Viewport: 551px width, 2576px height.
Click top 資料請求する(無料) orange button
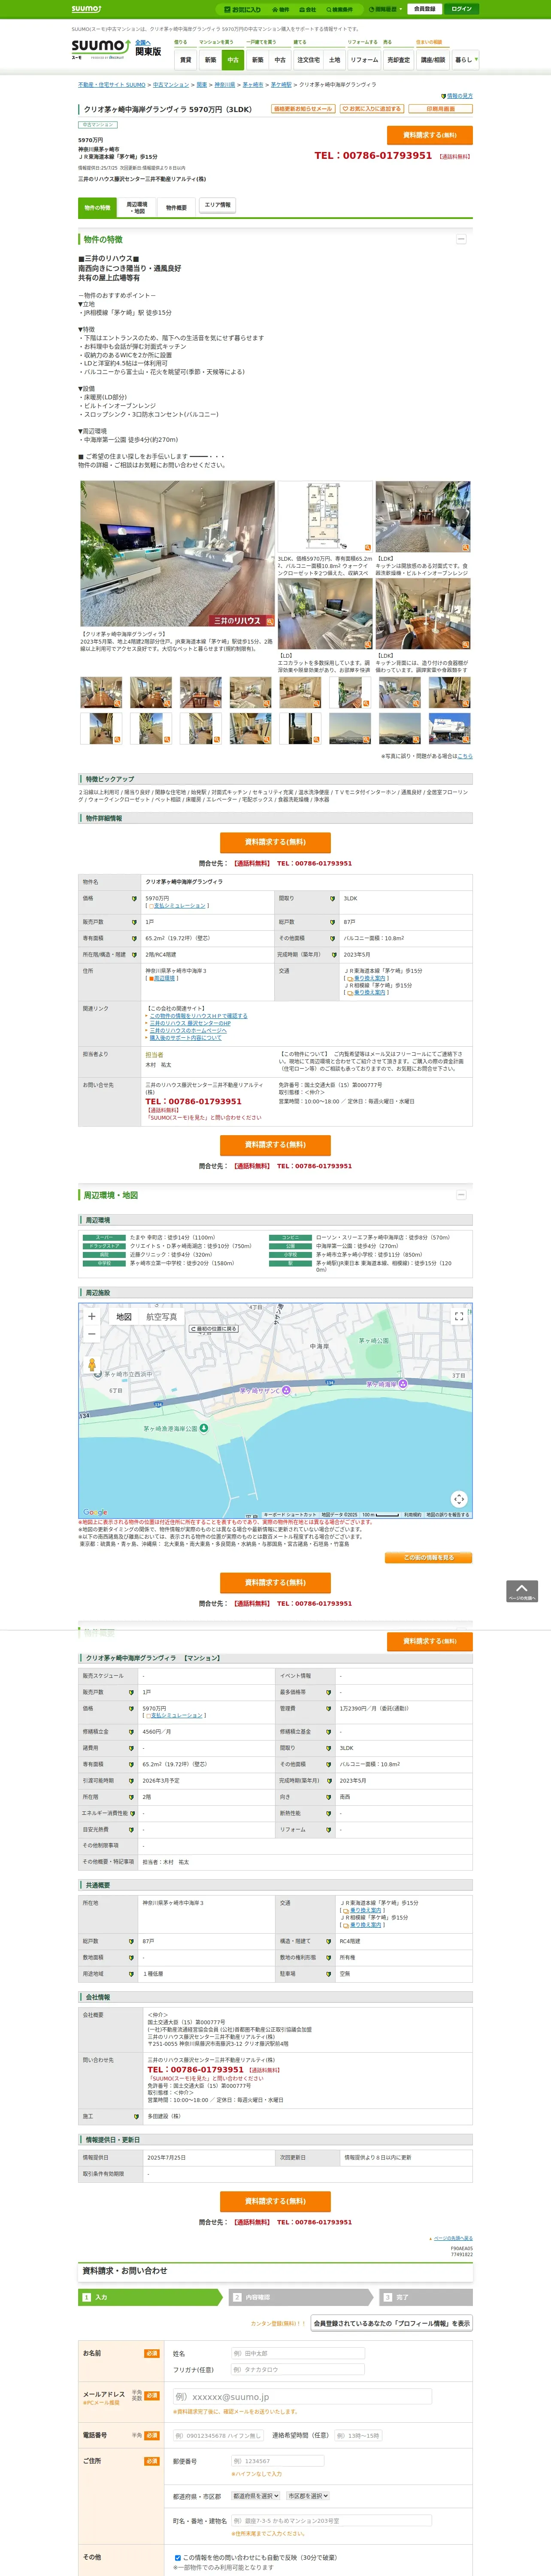(430, 135)
